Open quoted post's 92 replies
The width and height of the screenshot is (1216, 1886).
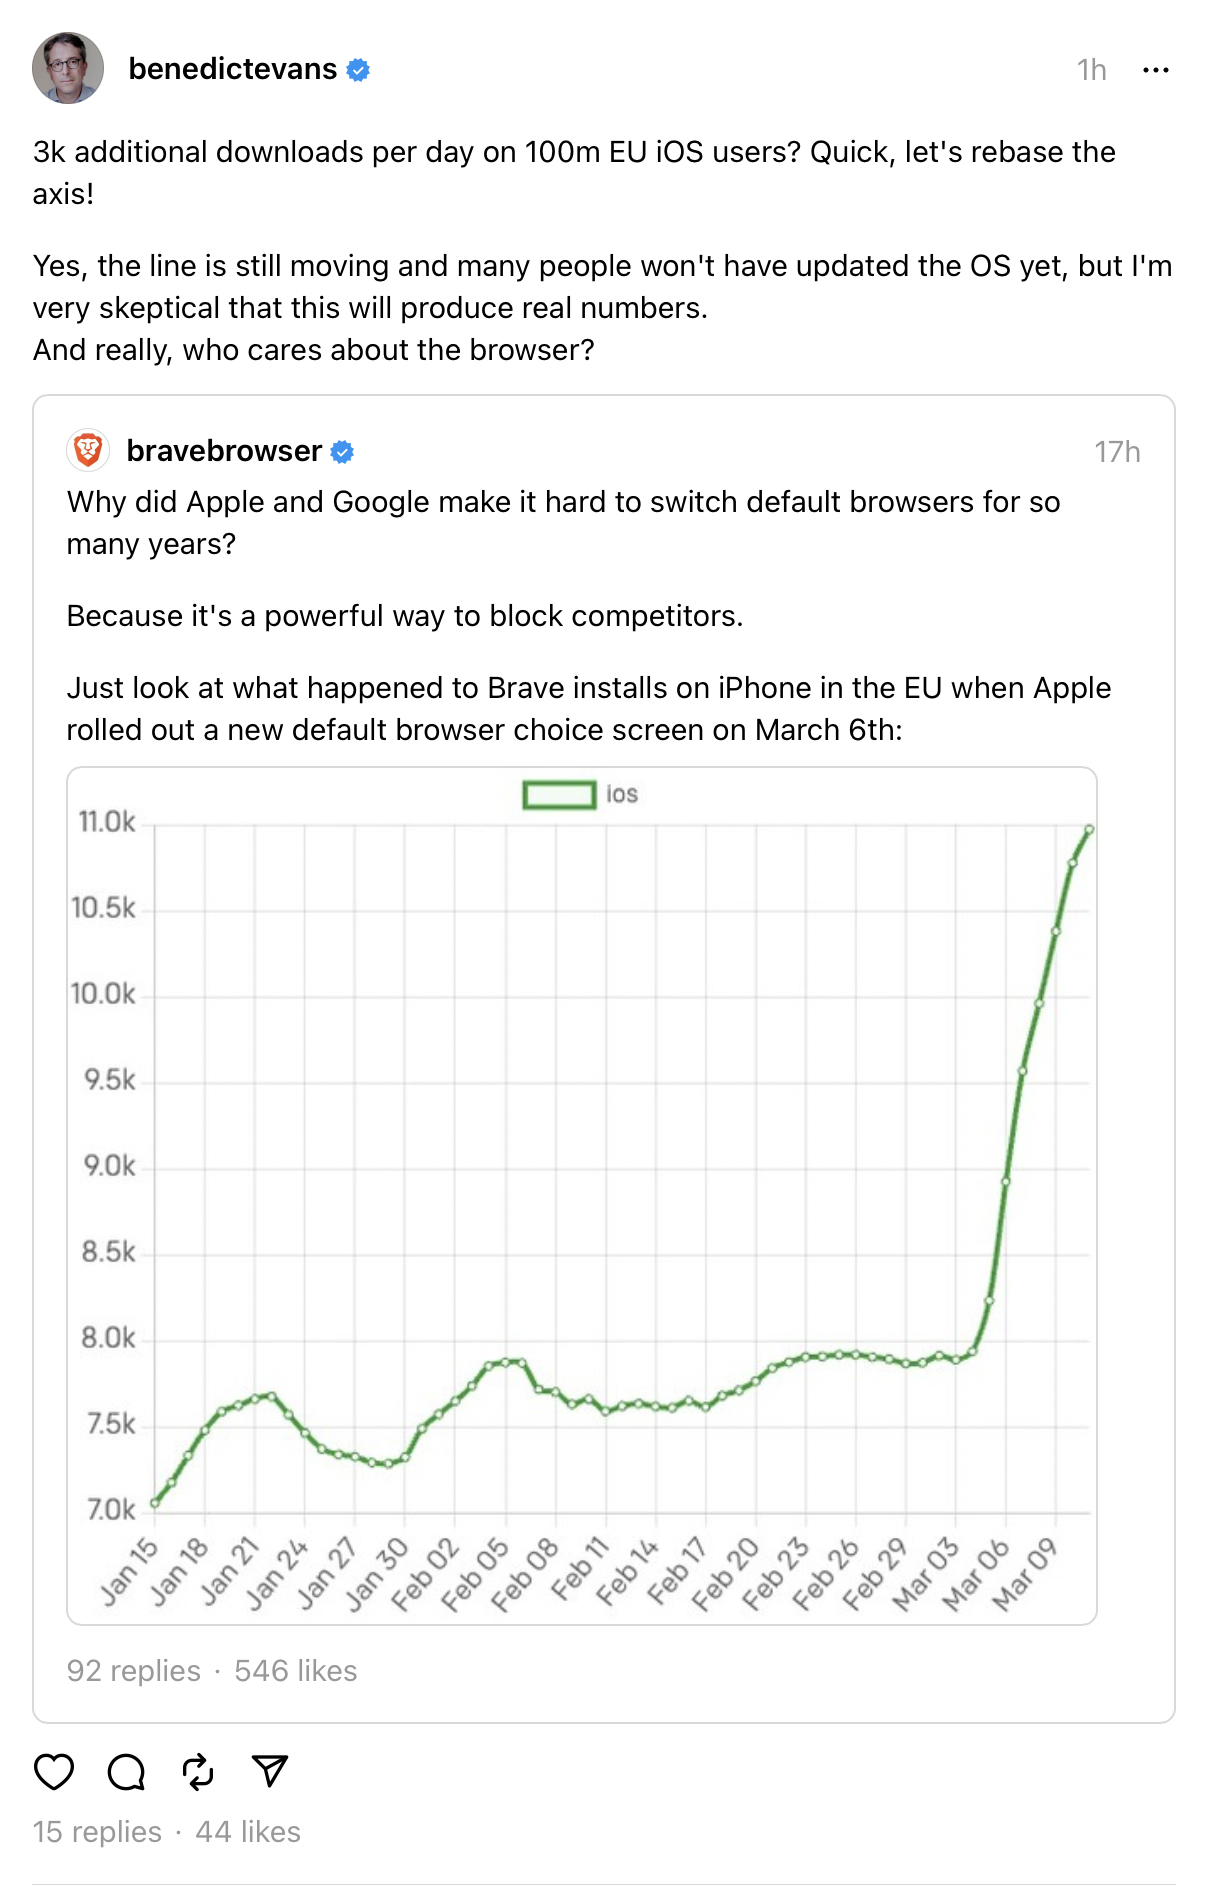[133, 1671]
